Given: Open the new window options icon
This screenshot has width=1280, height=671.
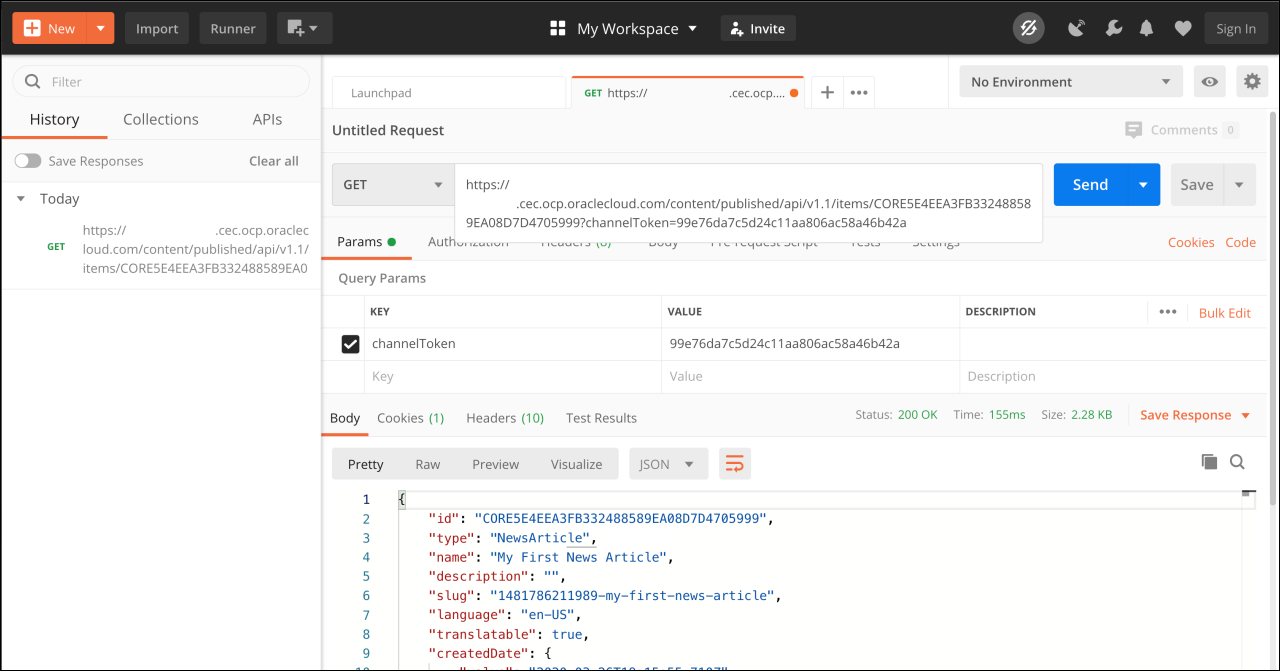Looking at the screenshot, I should coord(304,28).
